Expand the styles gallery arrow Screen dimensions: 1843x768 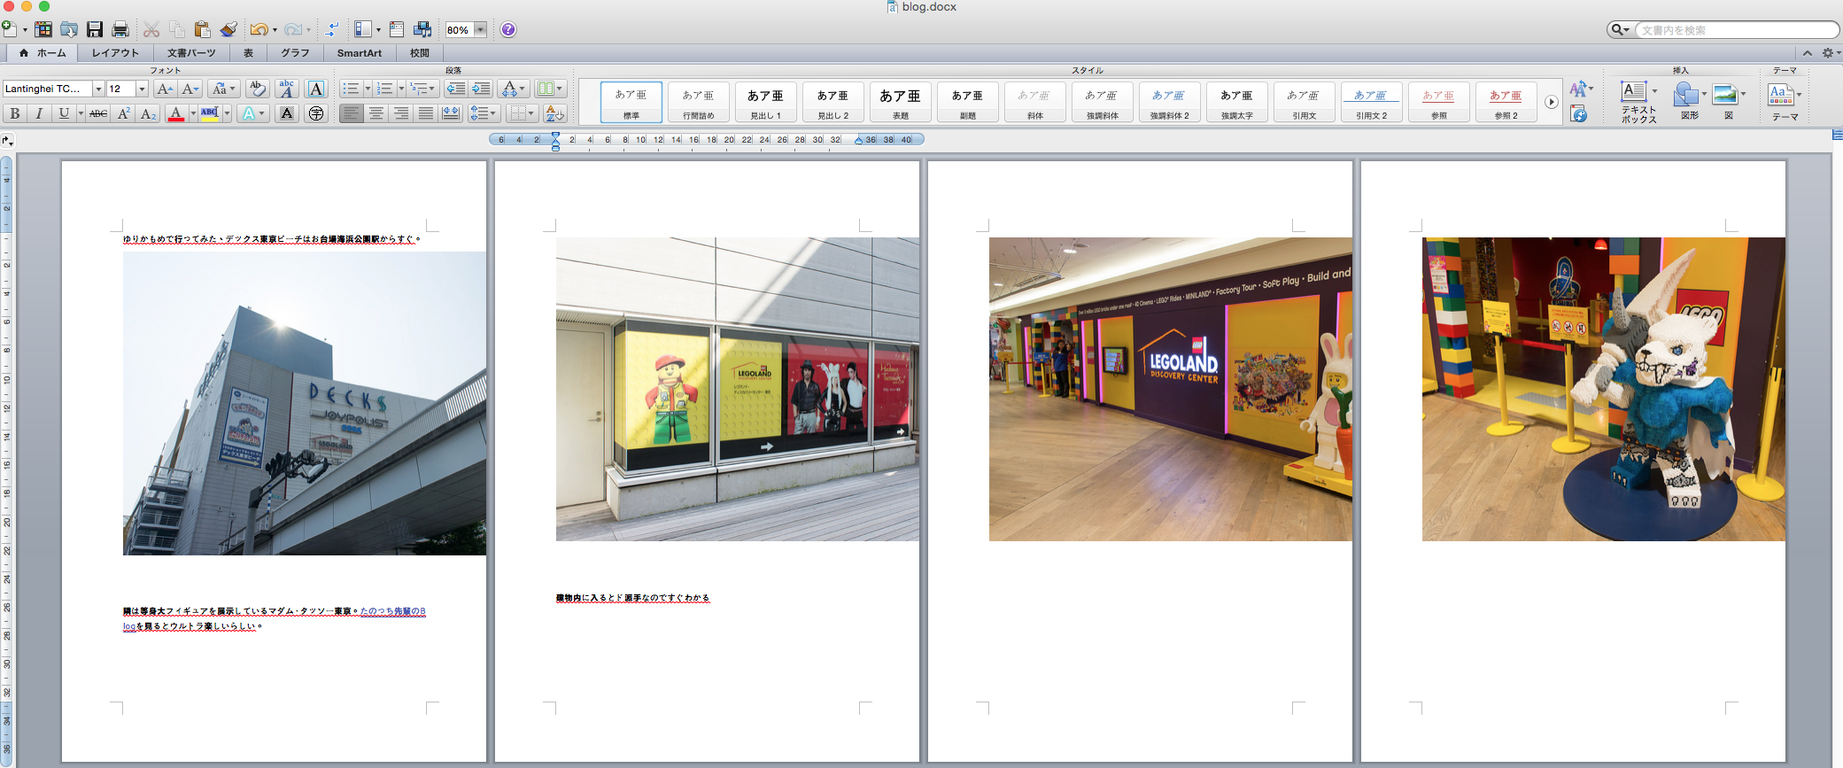pyautogui.click(x=1551, y=102)
